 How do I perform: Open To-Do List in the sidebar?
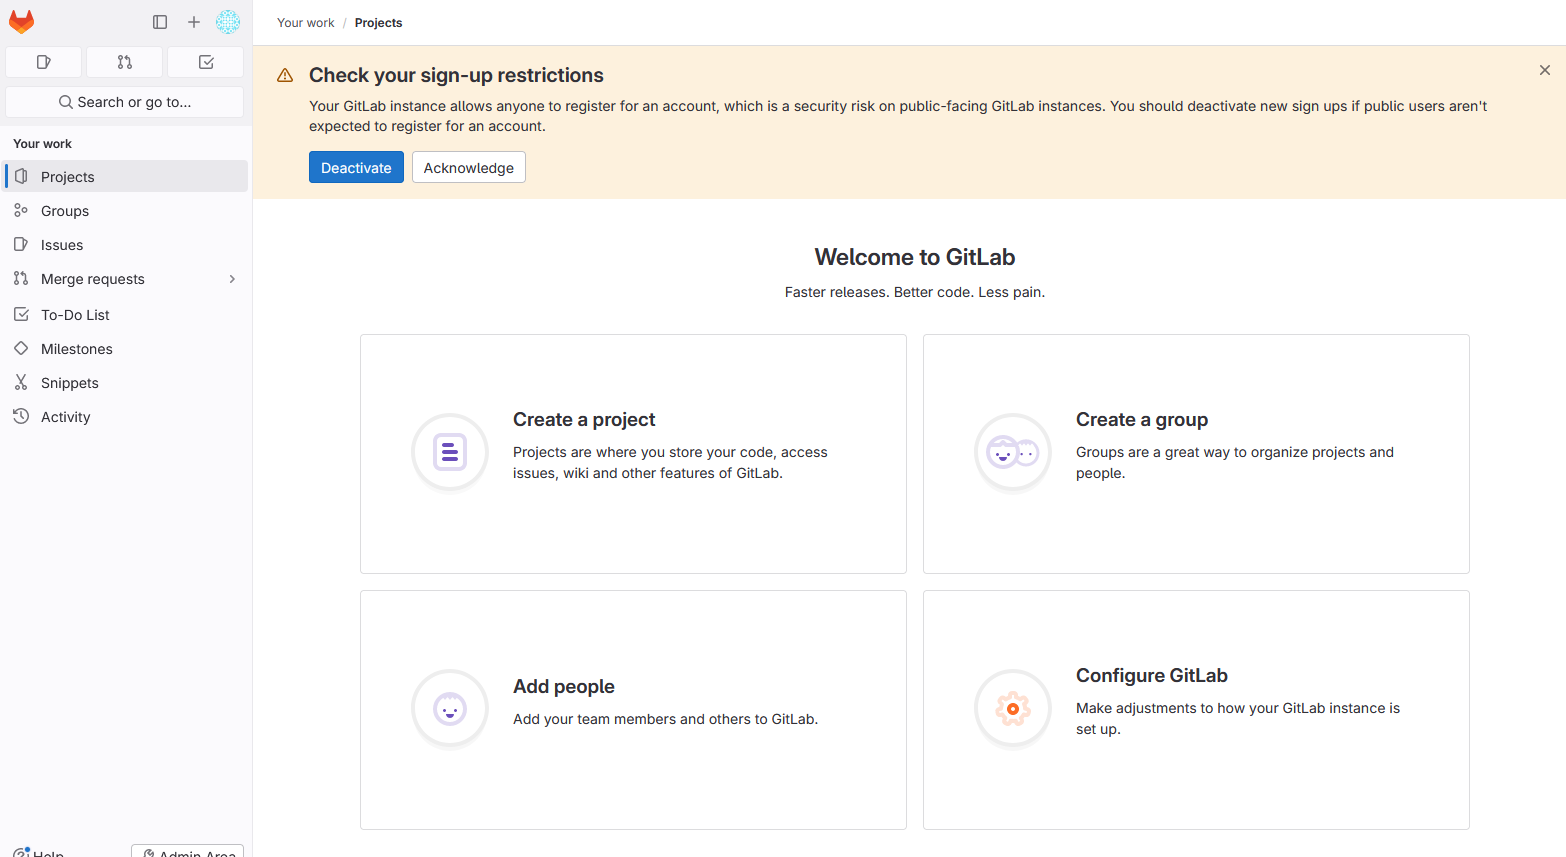[x=126, y=315]
